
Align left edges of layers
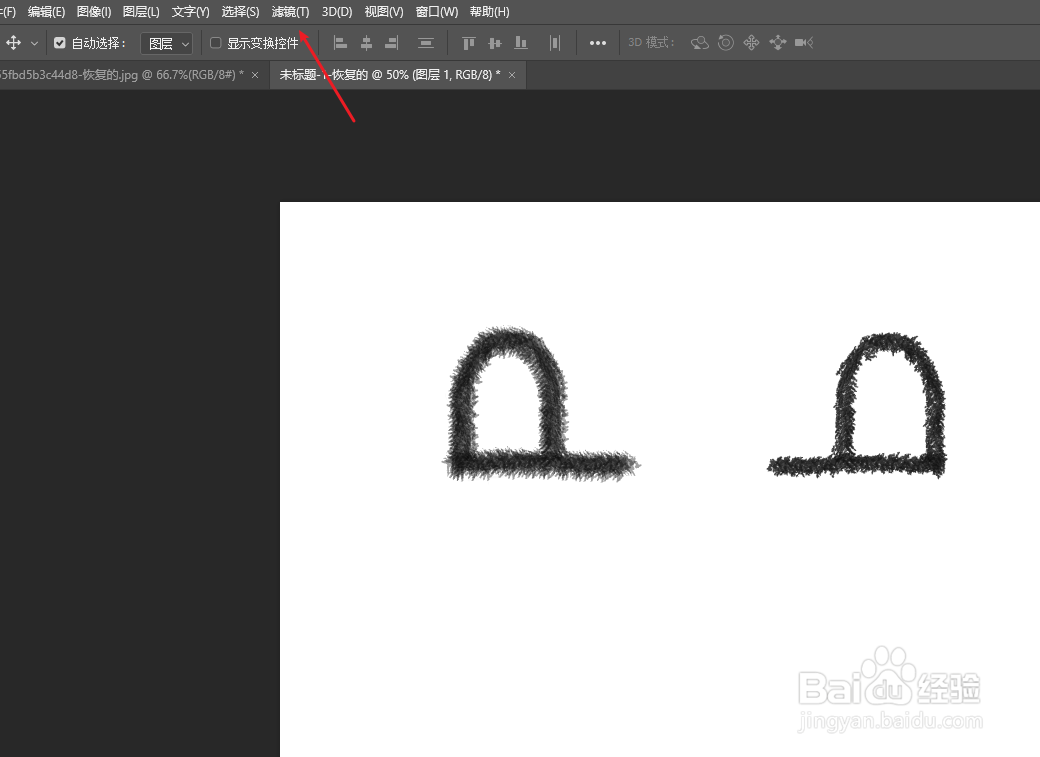click(340, 43)
